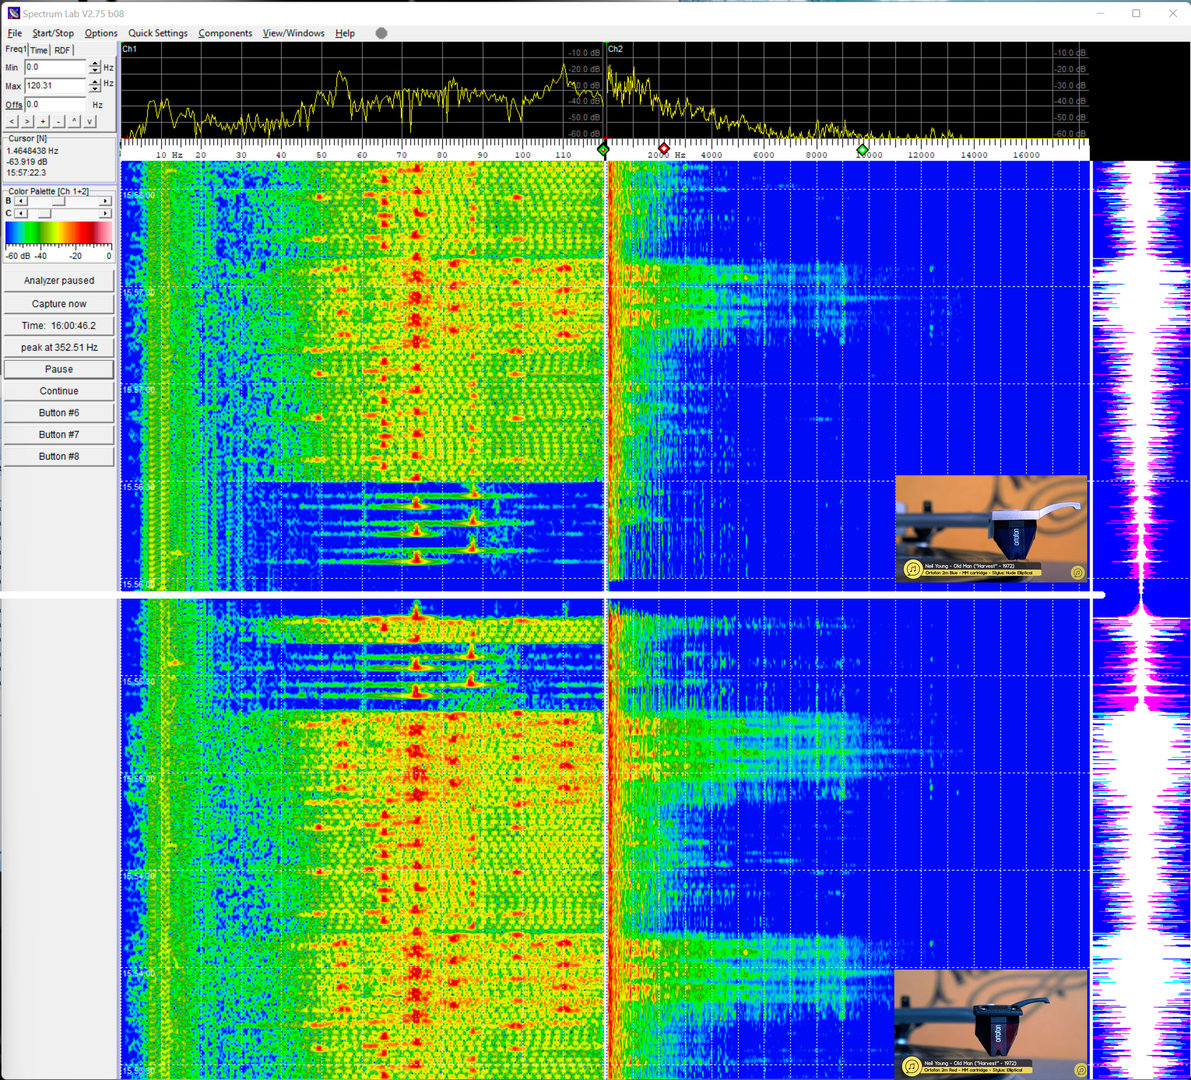Click Button #8
The height and width of the screenshot is (1080, 1191).
pos(59,456)
